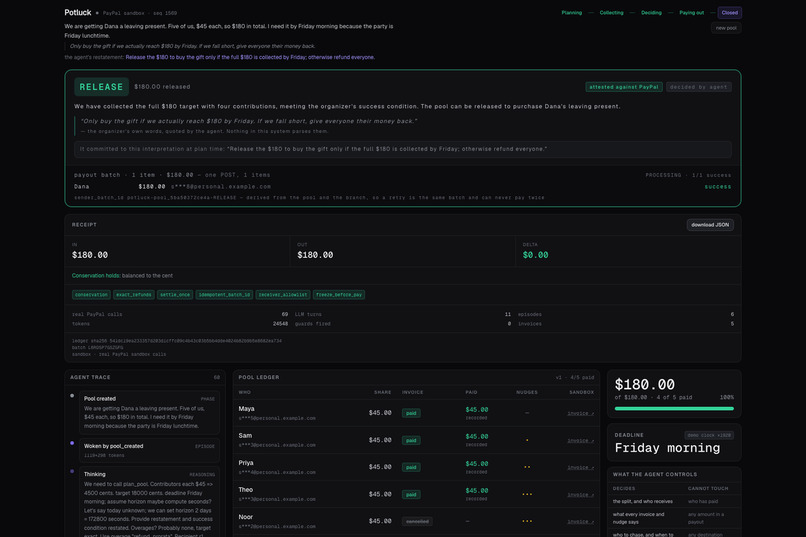Click the 'demo clock' badge in Deadline card
The image size is (806, 537).
(709, 435)
